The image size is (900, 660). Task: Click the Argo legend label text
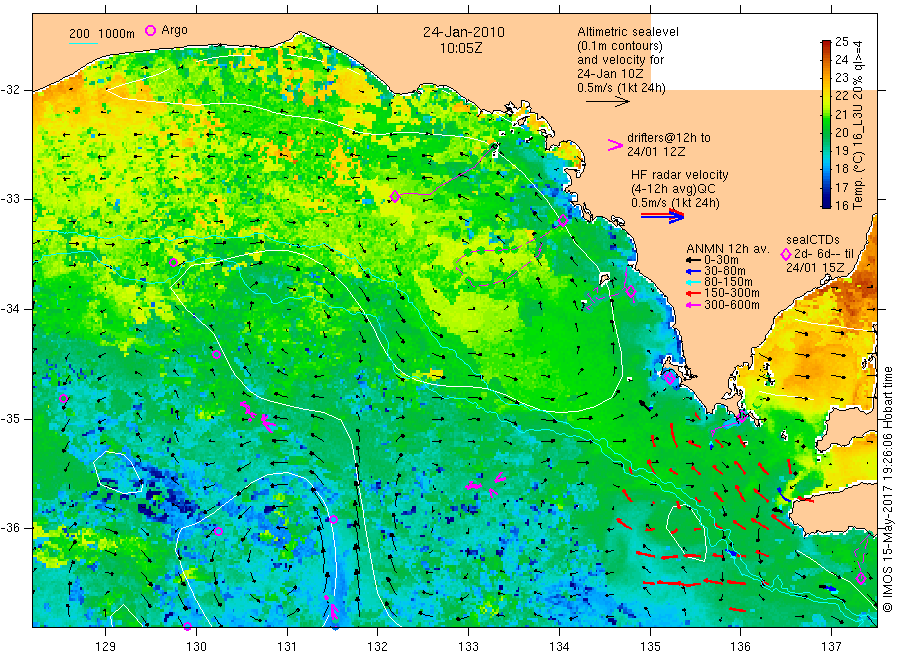point(174,30)
